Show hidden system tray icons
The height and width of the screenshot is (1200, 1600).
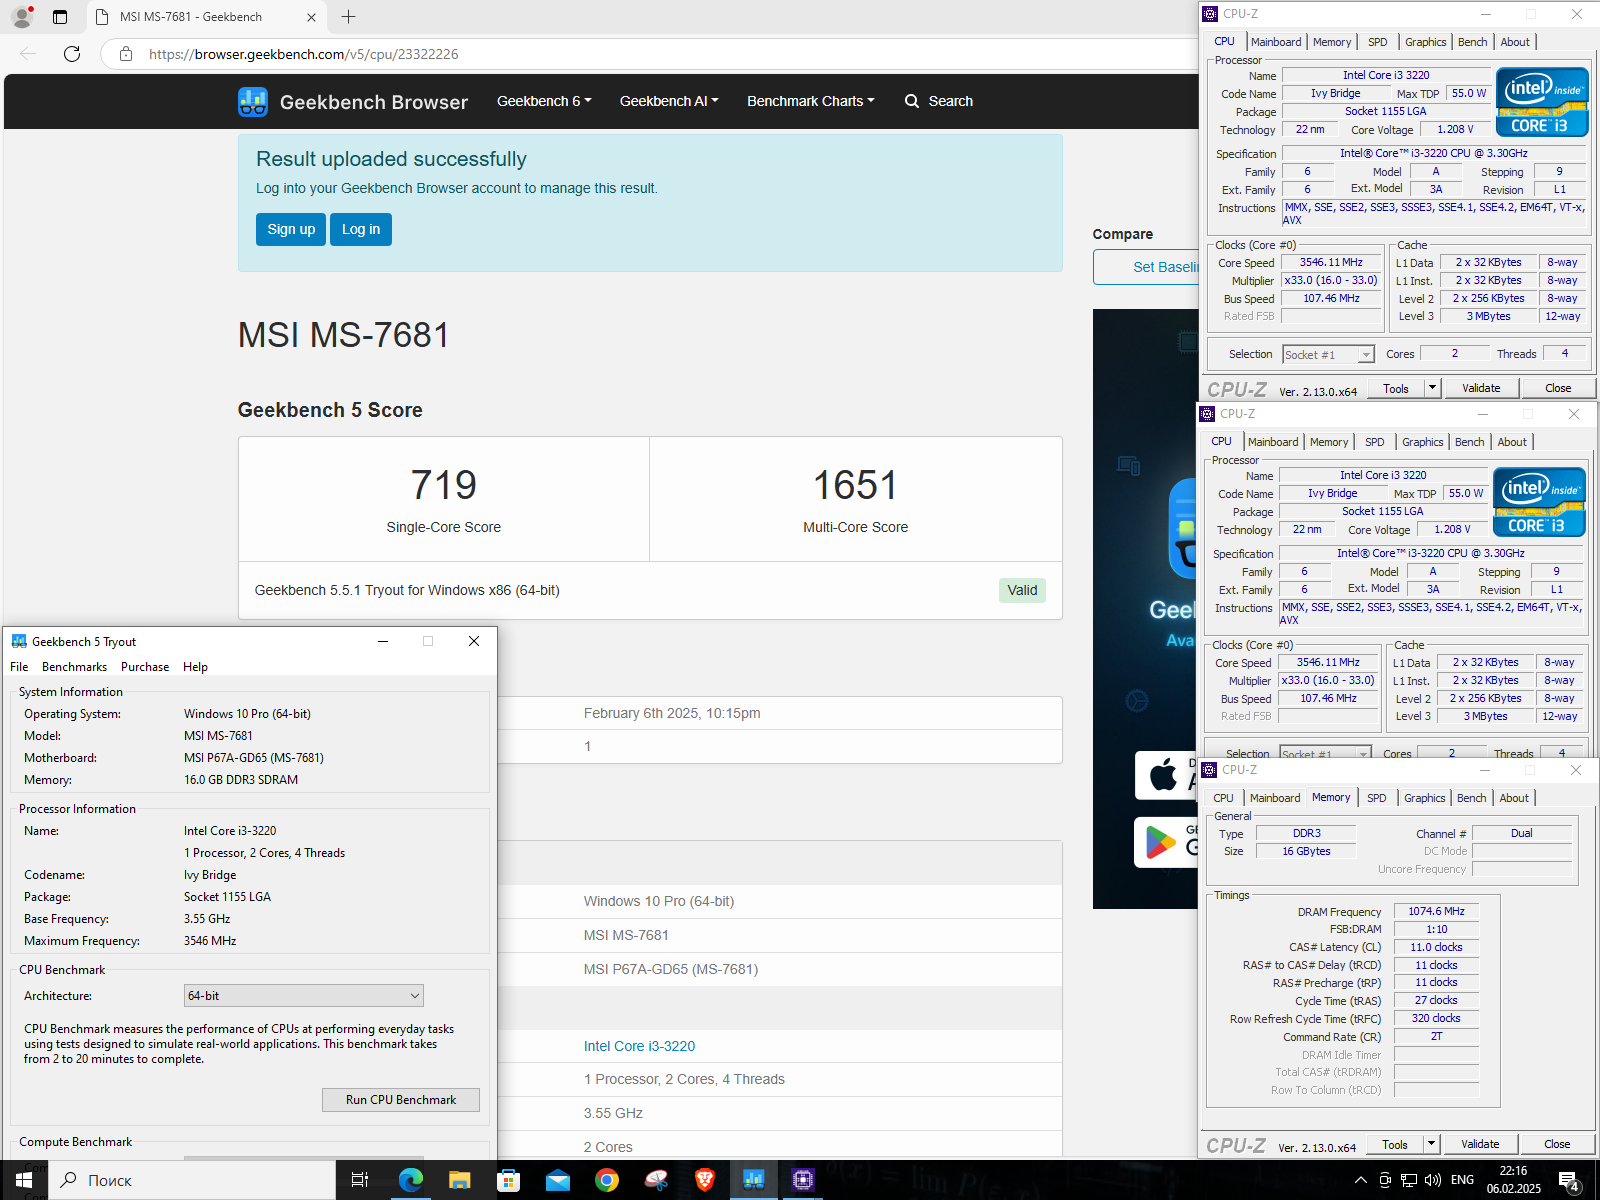(x=1360, y=1180)
